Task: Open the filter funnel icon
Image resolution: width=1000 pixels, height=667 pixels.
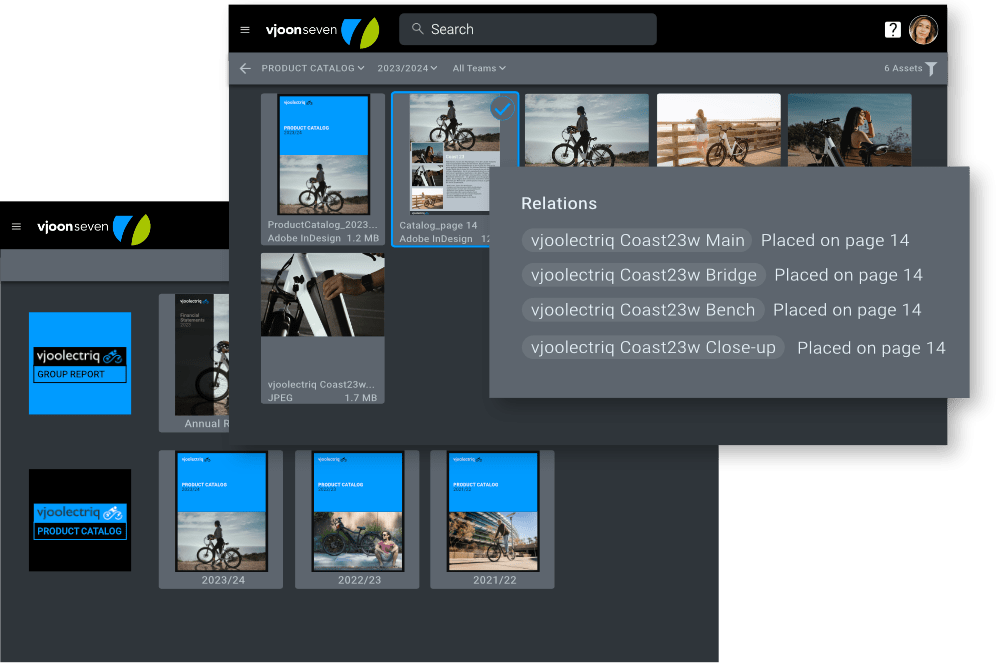Action: click(x=931, y=69)
